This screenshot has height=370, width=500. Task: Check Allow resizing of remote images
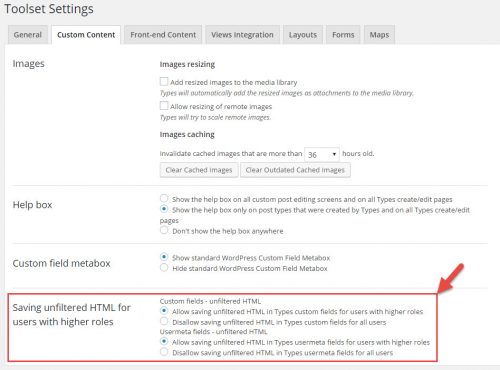point(164,106)
